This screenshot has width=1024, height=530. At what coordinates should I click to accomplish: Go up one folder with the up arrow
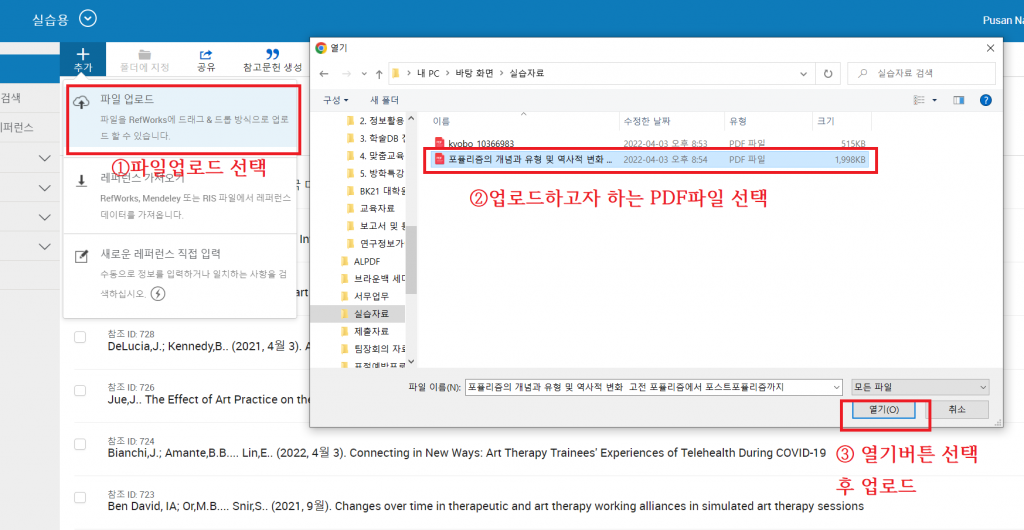tap(379, 73)
